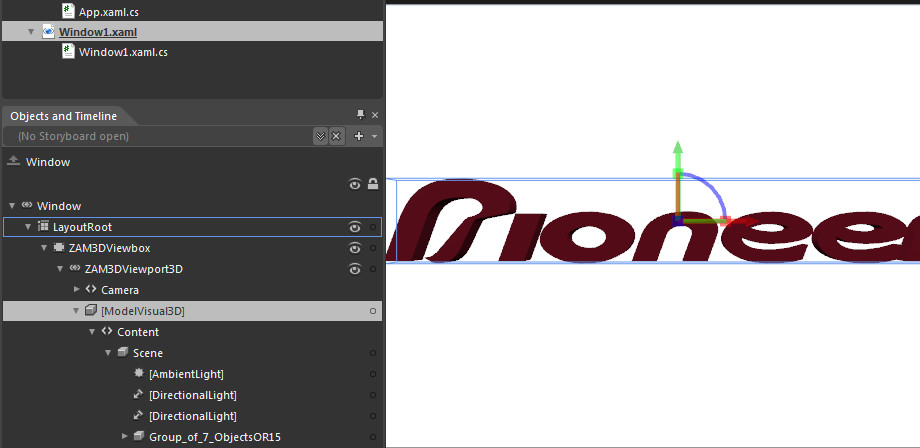Toggle lock for Group_of_7_ObjectsOR15 row
920x448 pixels.
click(x=373, y=437)
